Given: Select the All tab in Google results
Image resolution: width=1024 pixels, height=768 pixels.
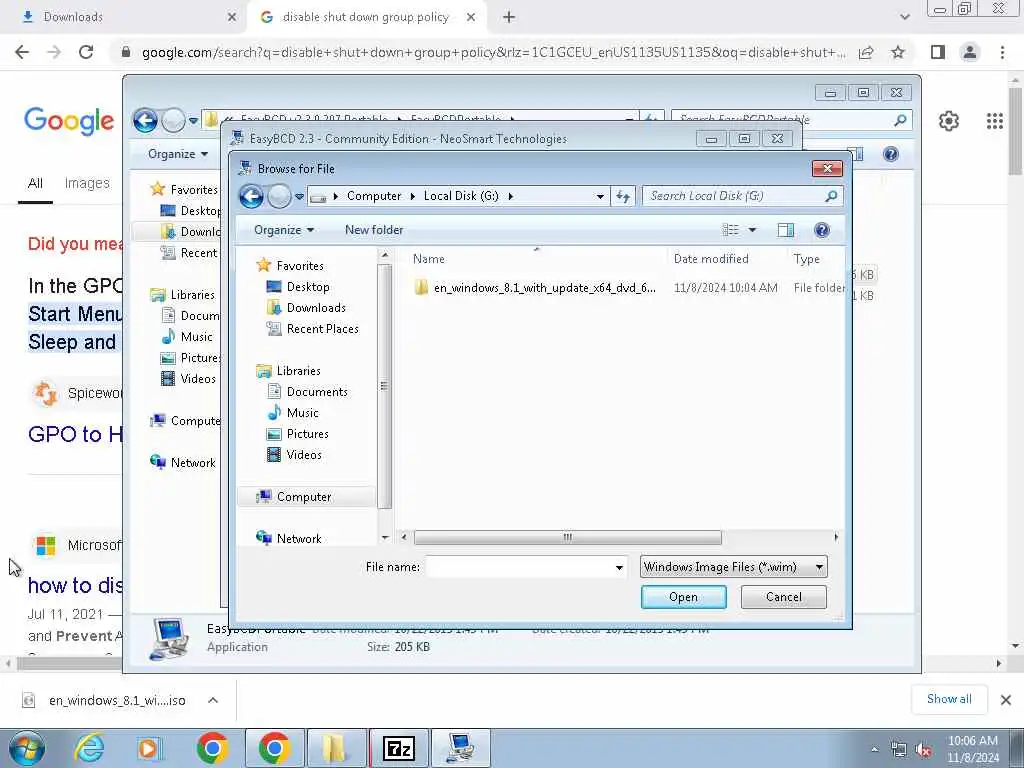Looking at the screenshot, I should click(35, 184).
